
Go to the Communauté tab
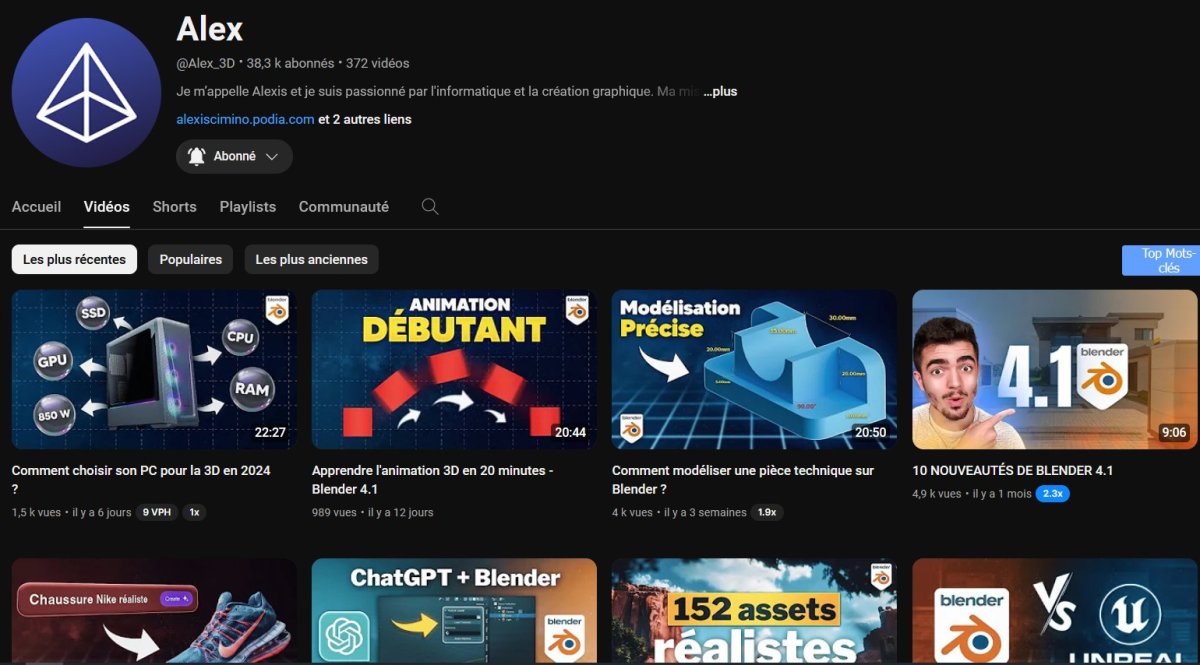(x=343, y=207)
